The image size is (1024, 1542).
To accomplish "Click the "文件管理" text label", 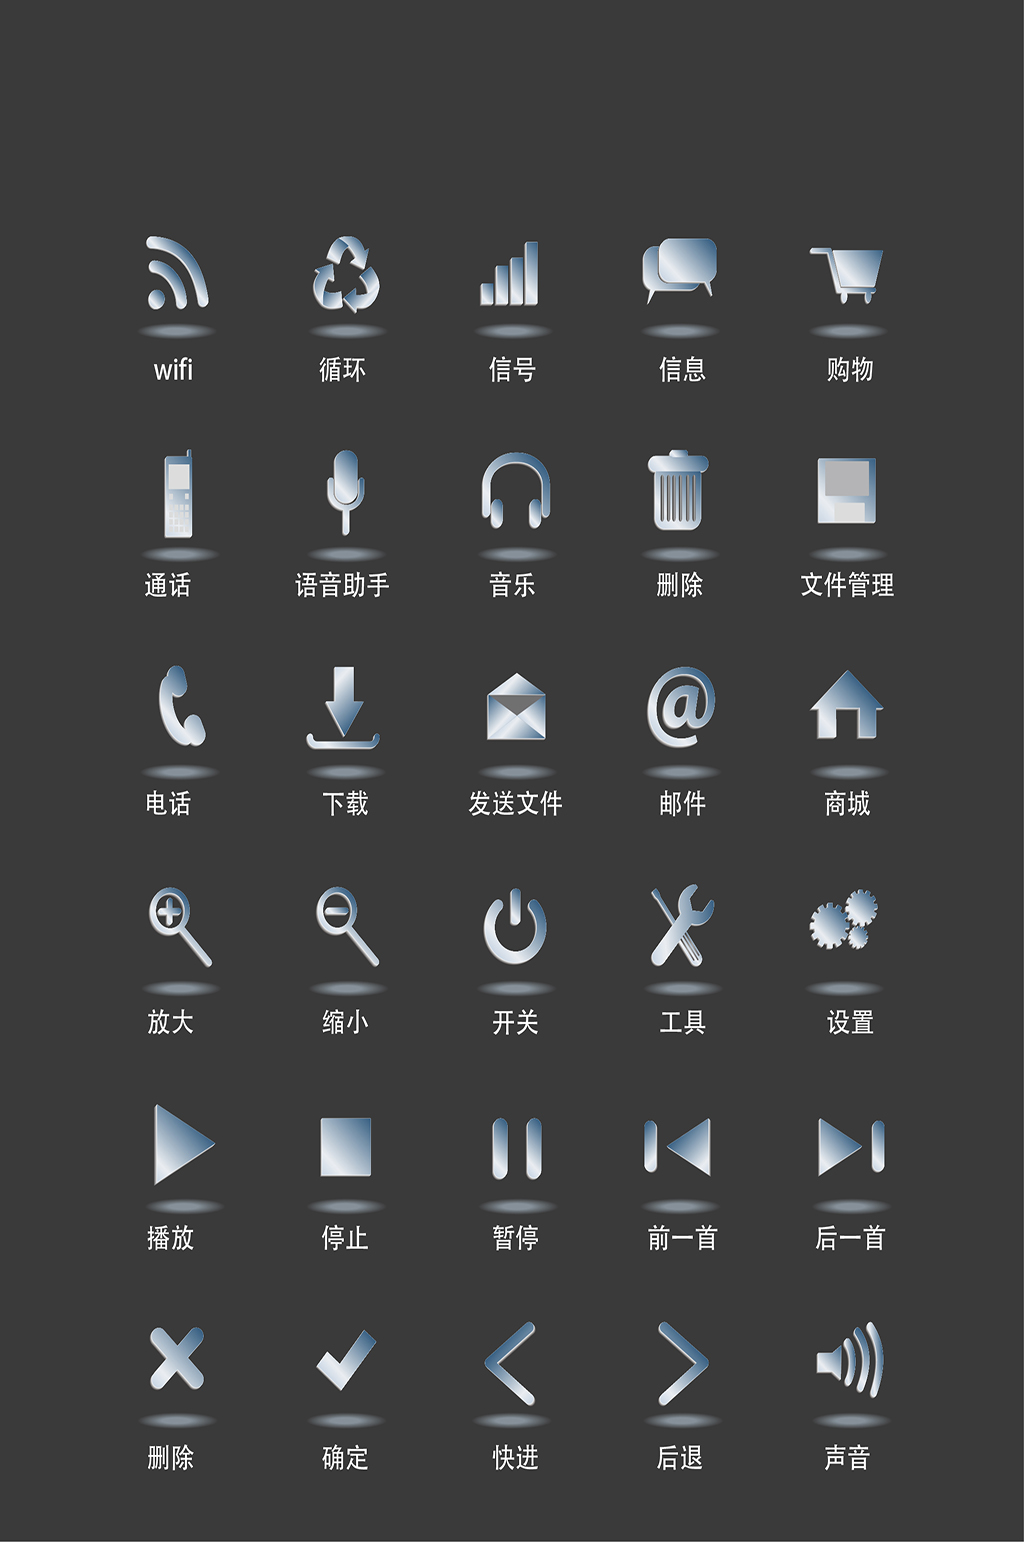I will coord(847,585).
